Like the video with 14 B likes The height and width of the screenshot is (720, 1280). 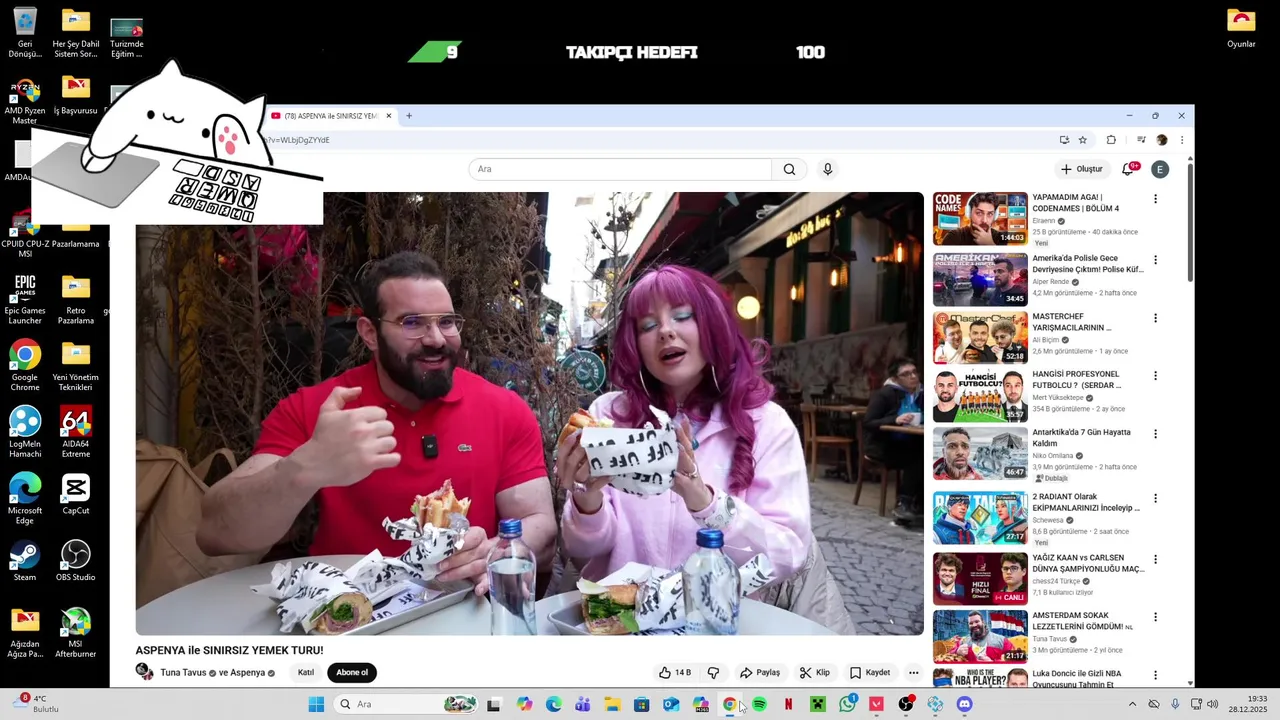click(674, 673)
